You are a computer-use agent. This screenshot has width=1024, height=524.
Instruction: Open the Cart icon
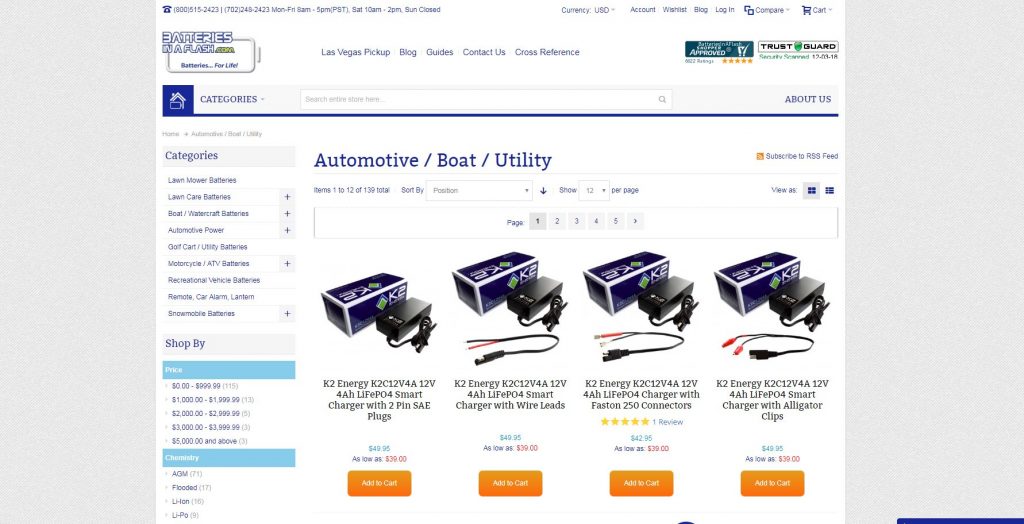pyautogui.click(x=807, y=10)
